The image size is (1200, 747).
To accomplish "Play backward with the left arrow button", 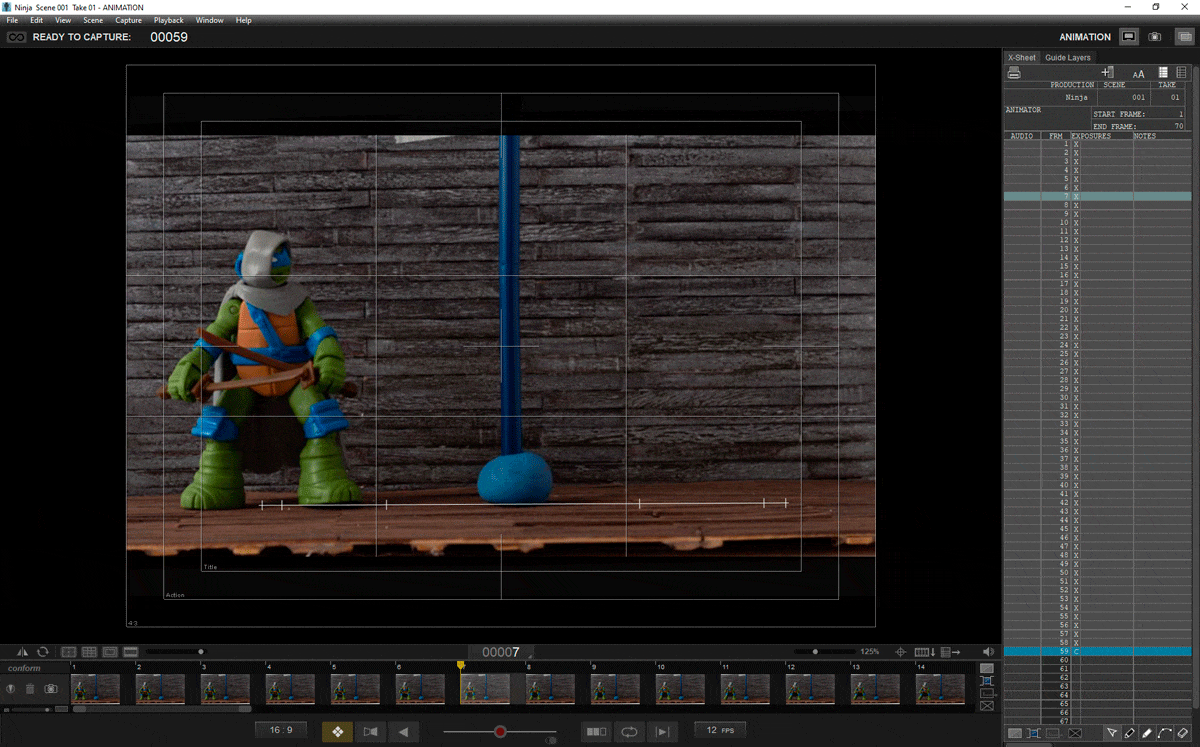I will tap(403, 732).
